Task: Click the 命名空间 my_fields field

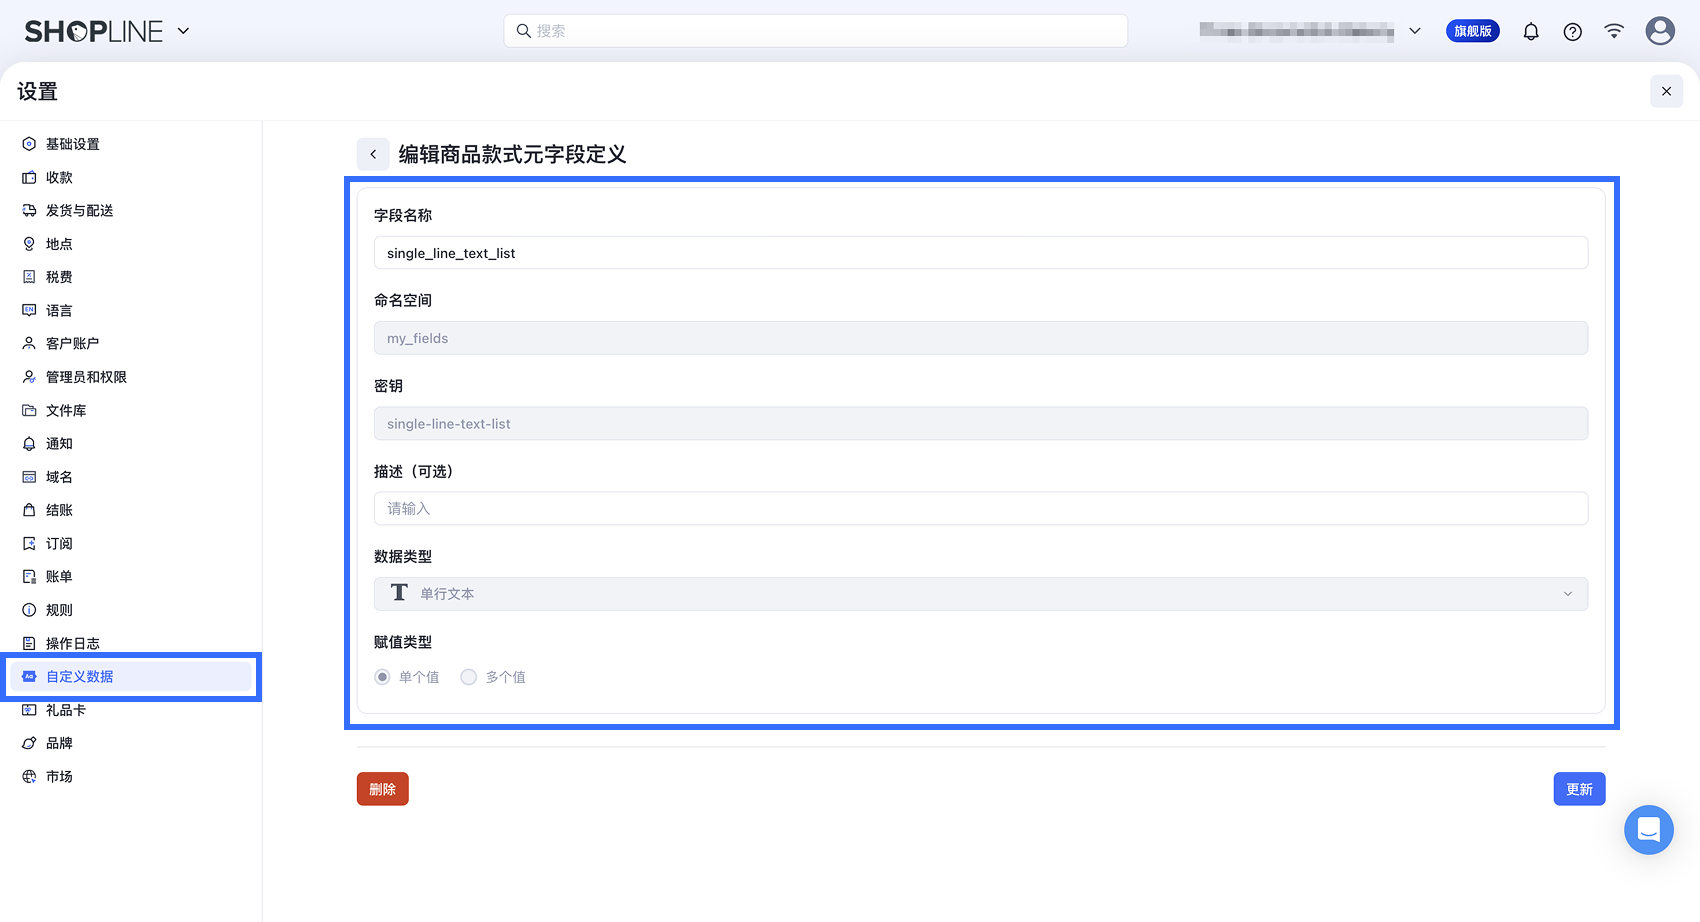Action: (981, 338)
